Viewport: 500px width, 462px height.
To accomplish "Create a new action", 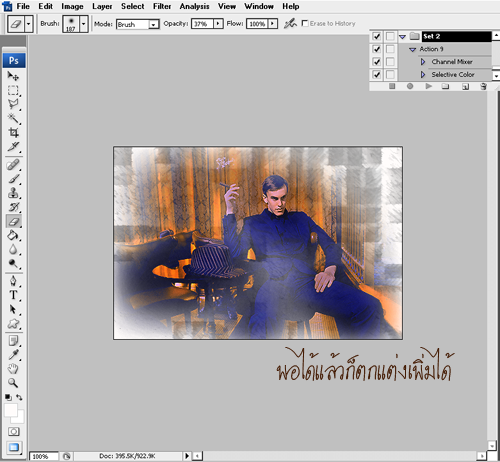I will (465, 87).
